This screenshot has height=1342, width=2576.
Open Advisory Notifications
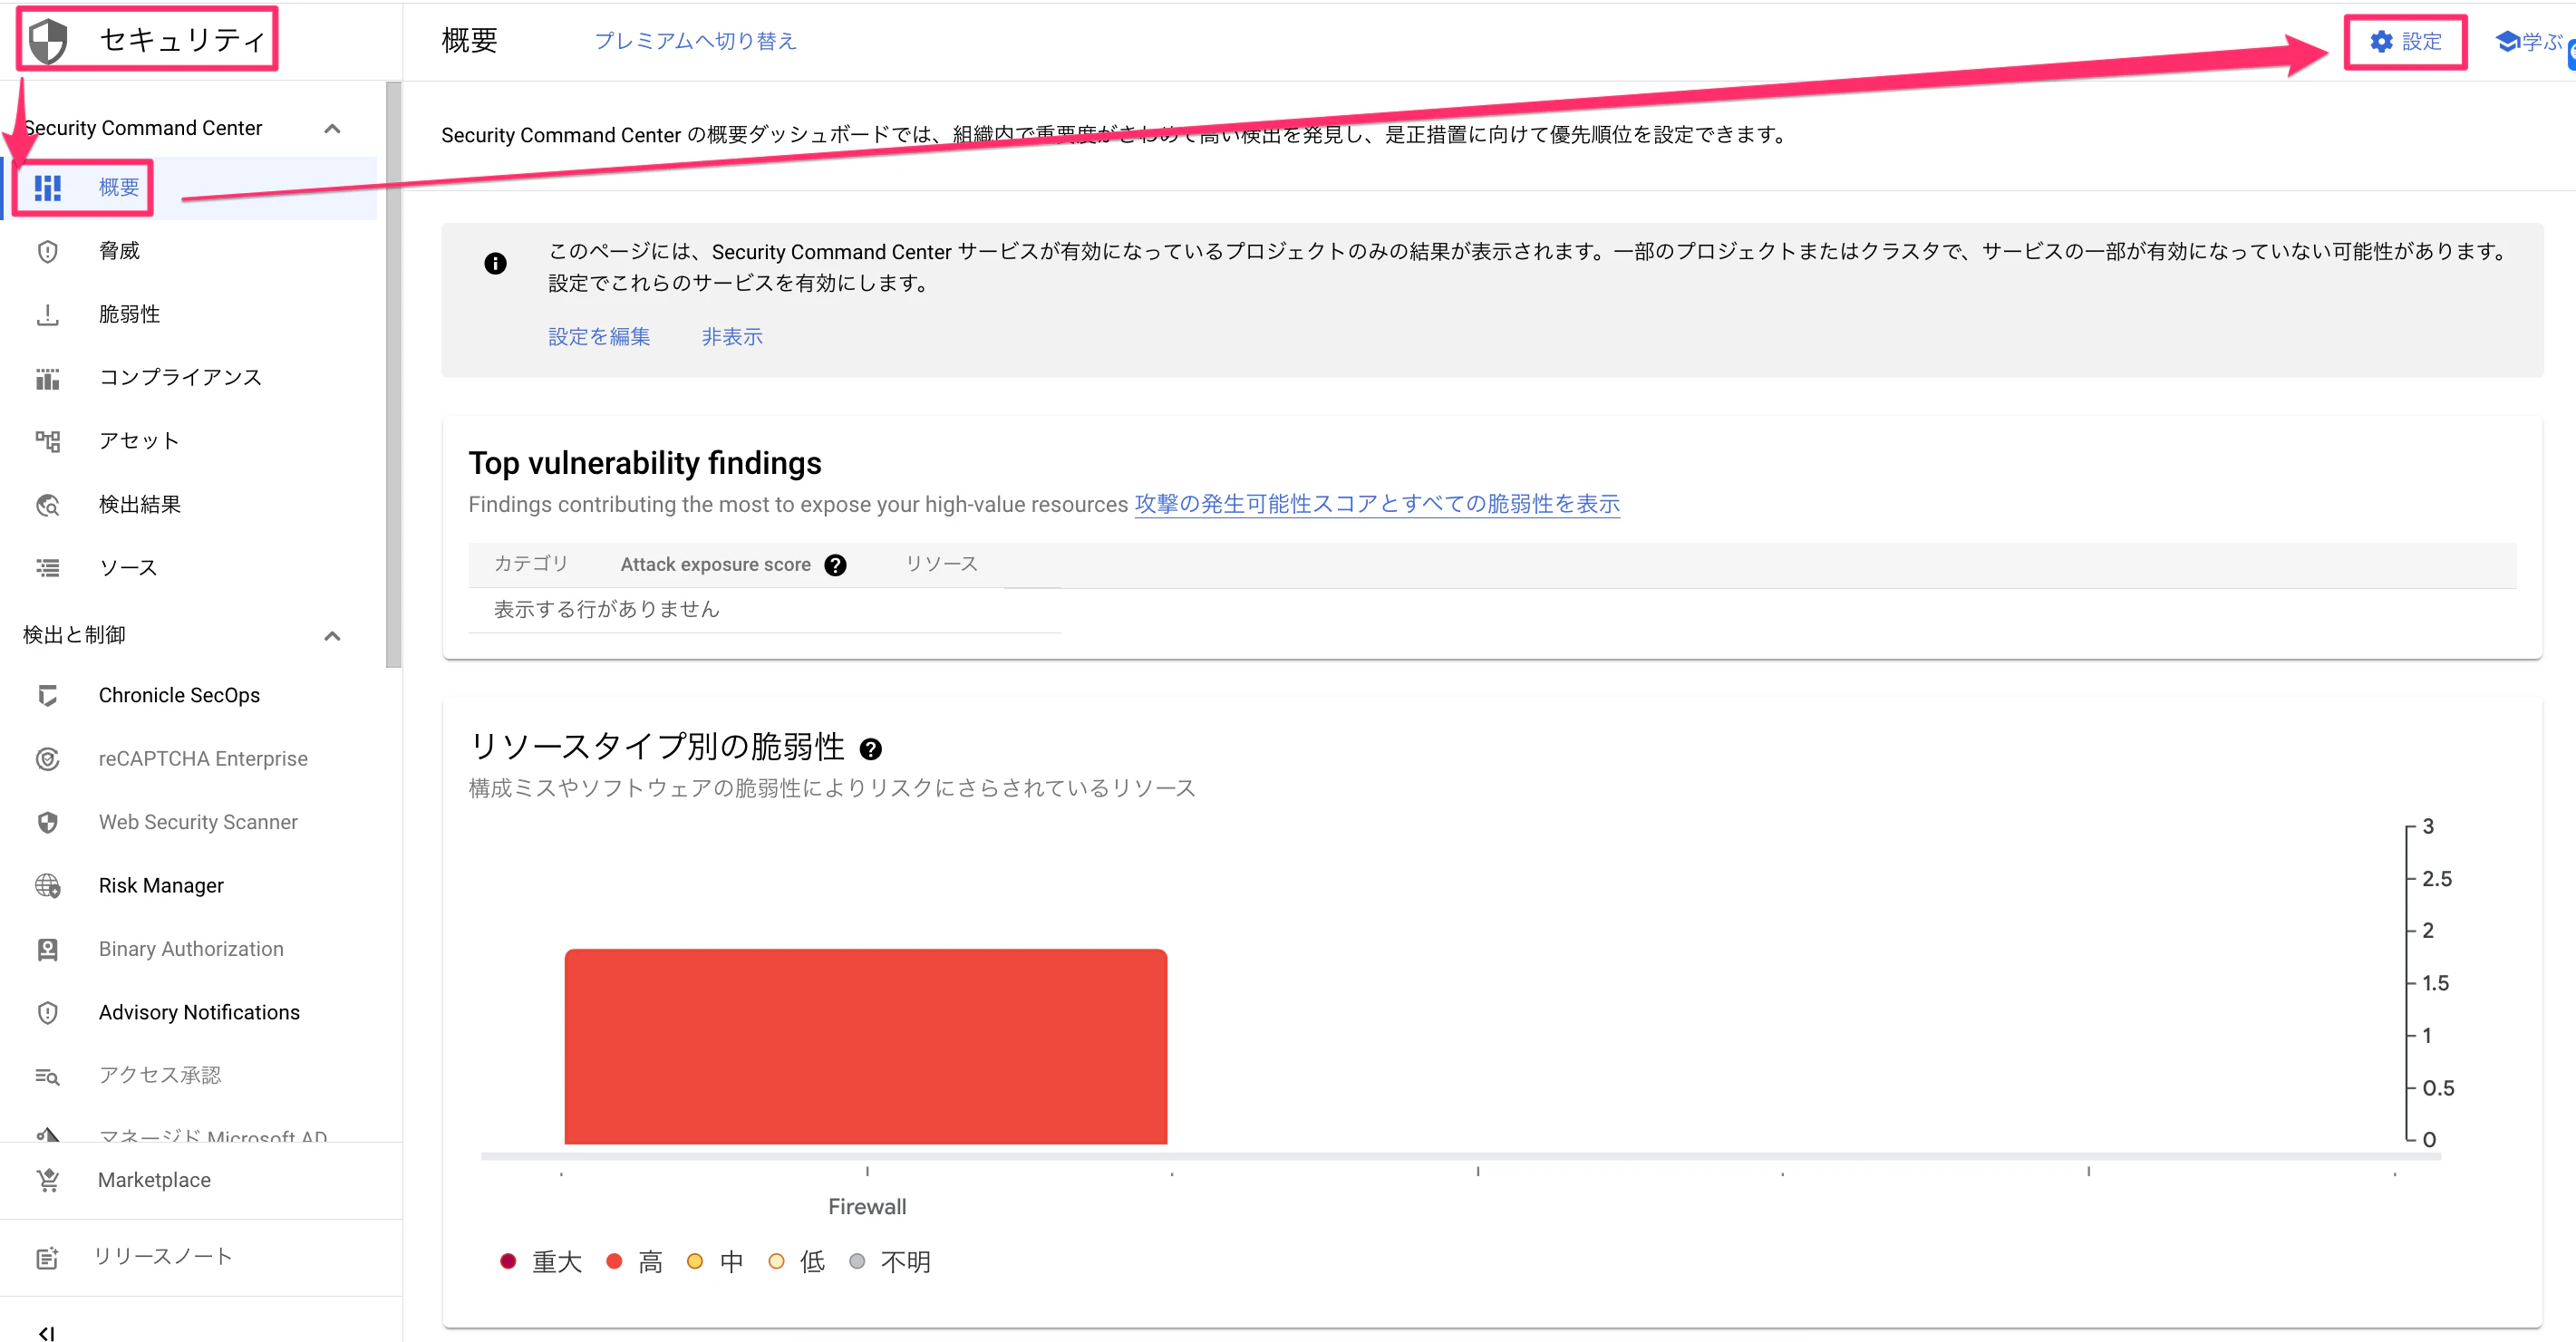pyautogui.click(x=188, y=1013)
